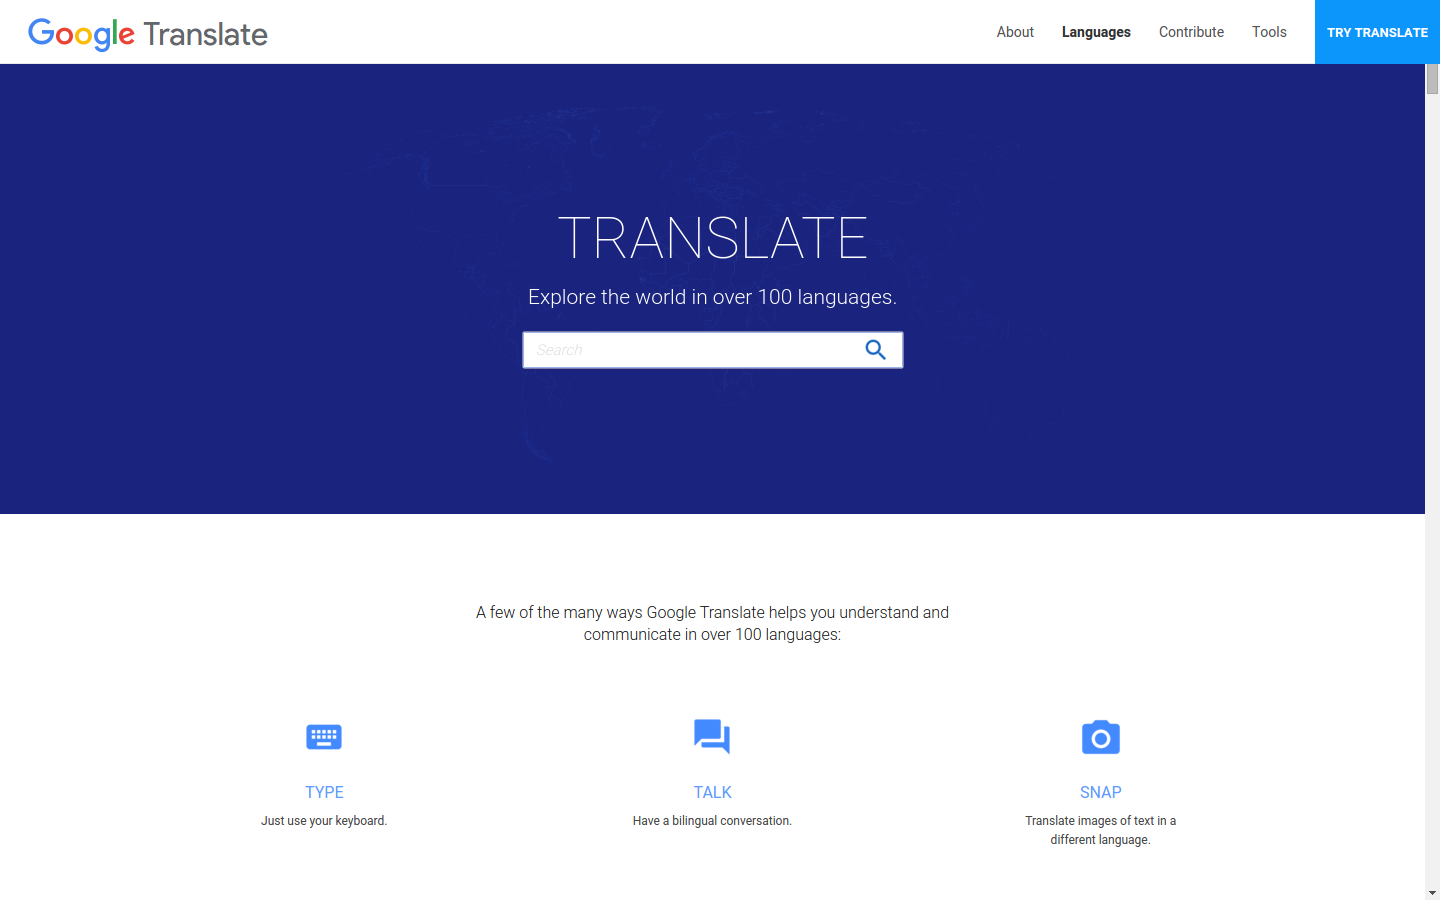Focus the Search text field
This screenshot has width=1440, height=900.
click(690, 350)
